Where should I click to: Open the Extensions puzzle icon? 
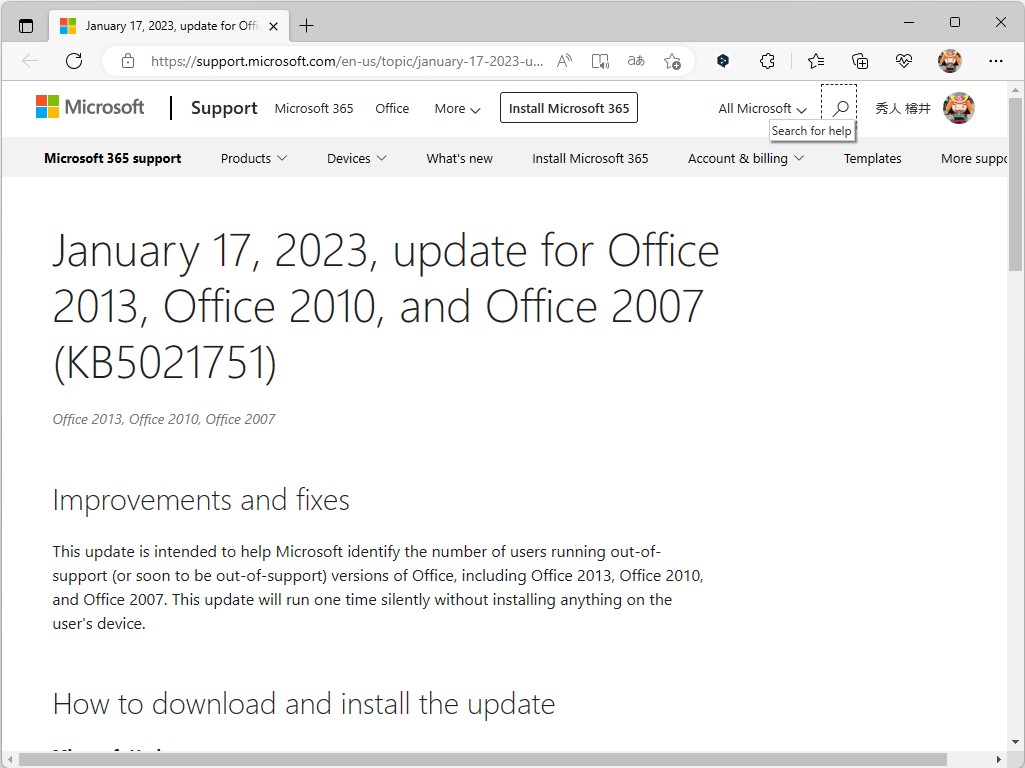[767, 61]
